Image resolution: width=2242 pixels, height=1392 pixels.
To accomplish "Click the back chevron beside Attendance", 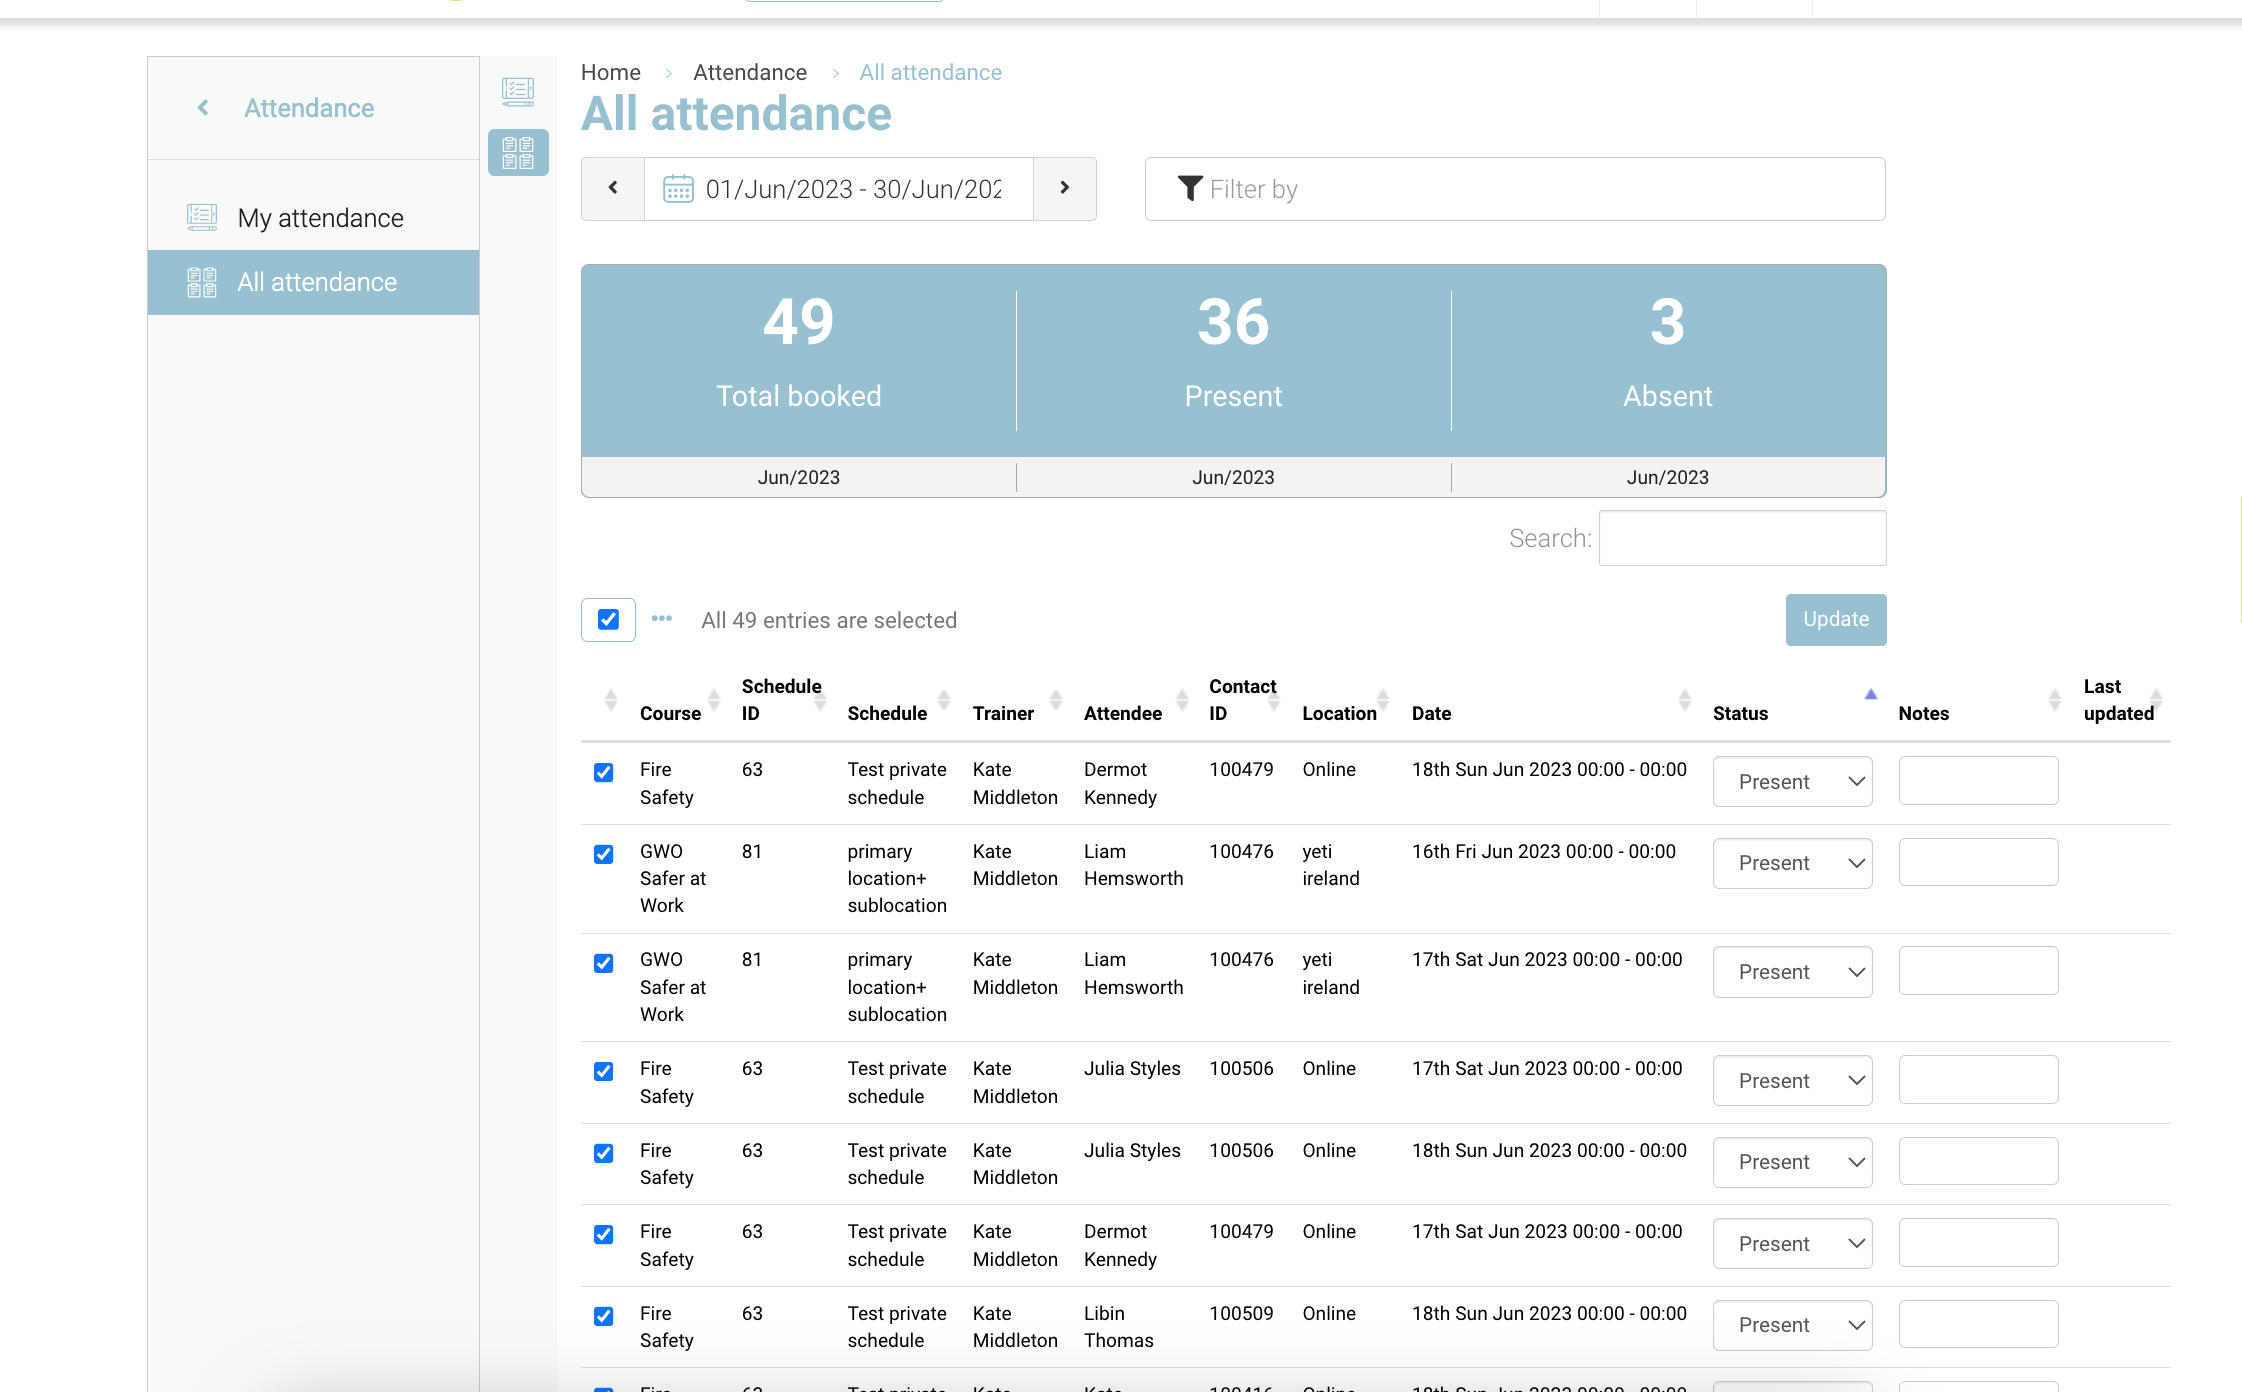I will tap(203, 108).
